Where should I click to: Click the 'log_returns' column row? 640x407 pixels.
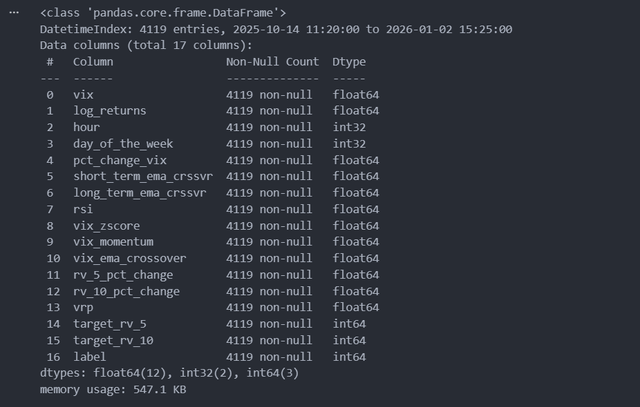pos(109,111)
